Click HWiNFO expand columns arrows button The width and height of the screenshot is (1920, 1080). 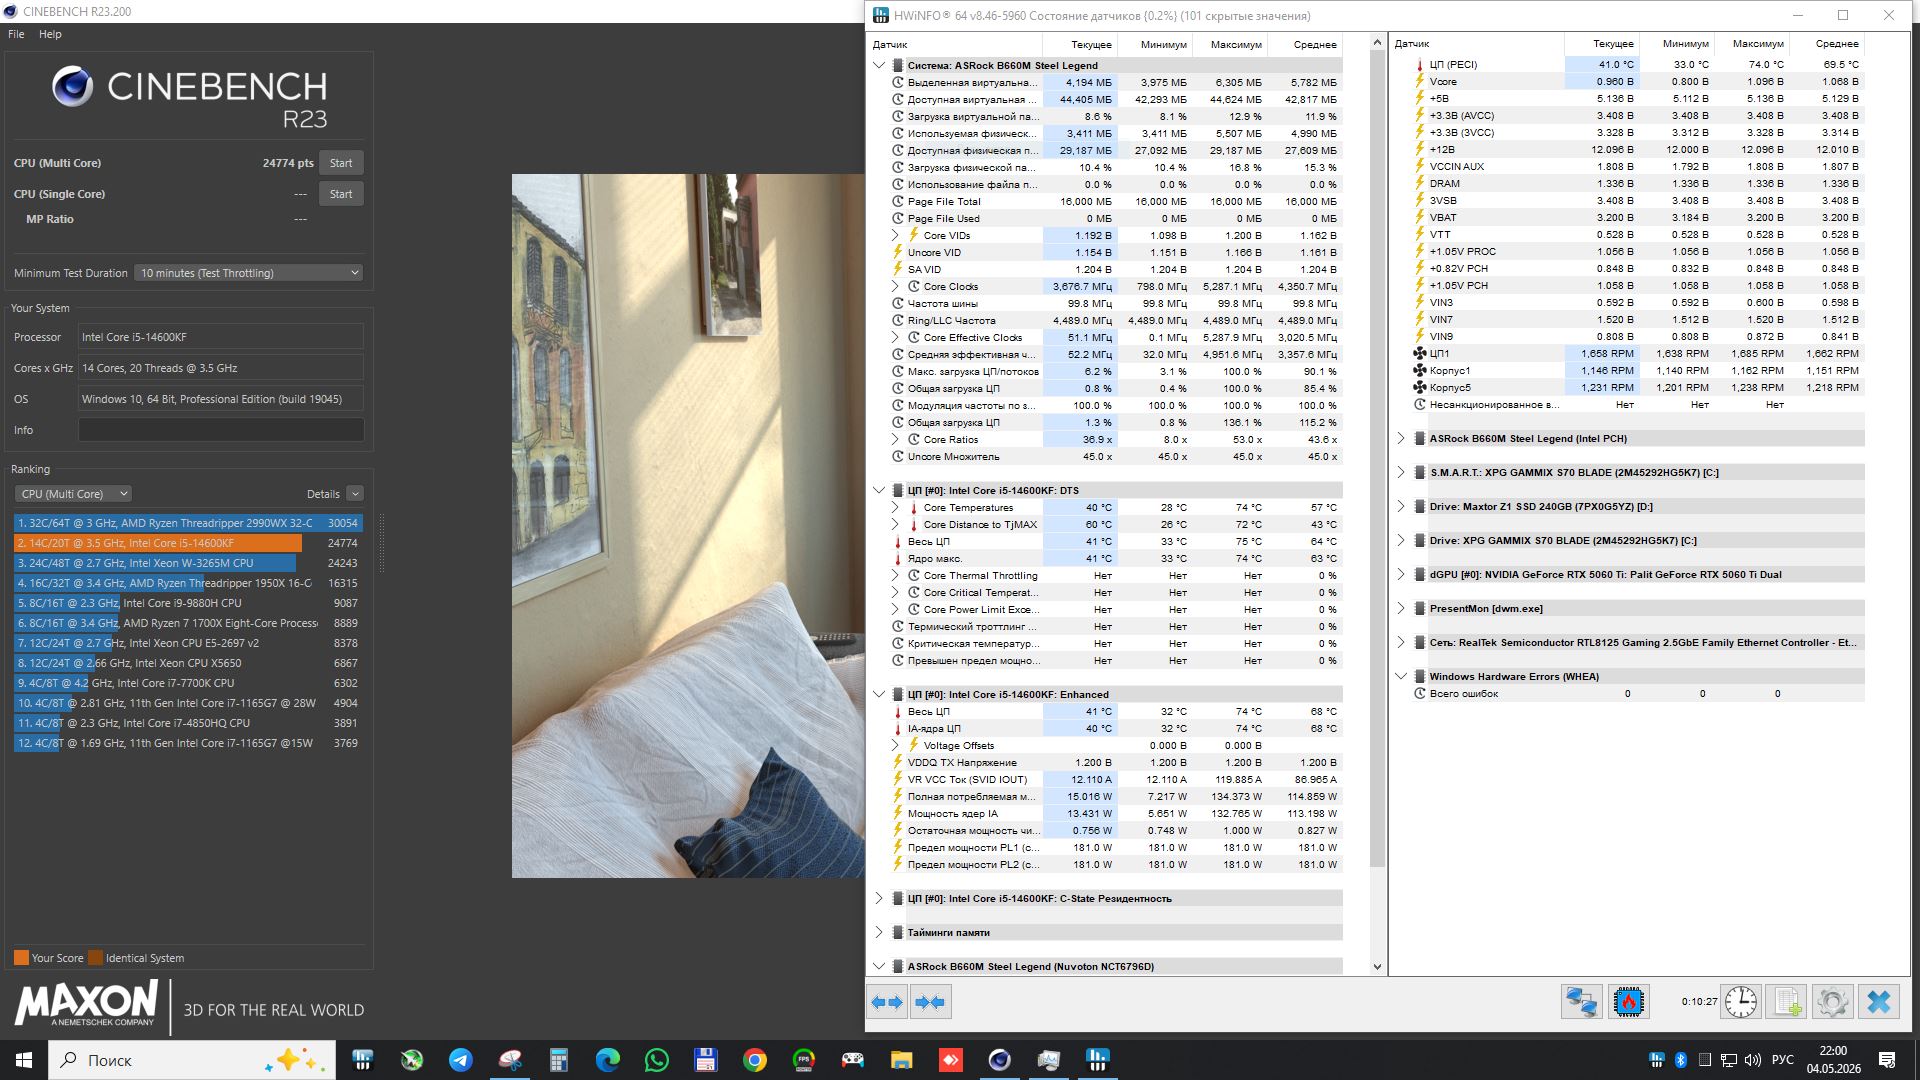(887, 1002)
